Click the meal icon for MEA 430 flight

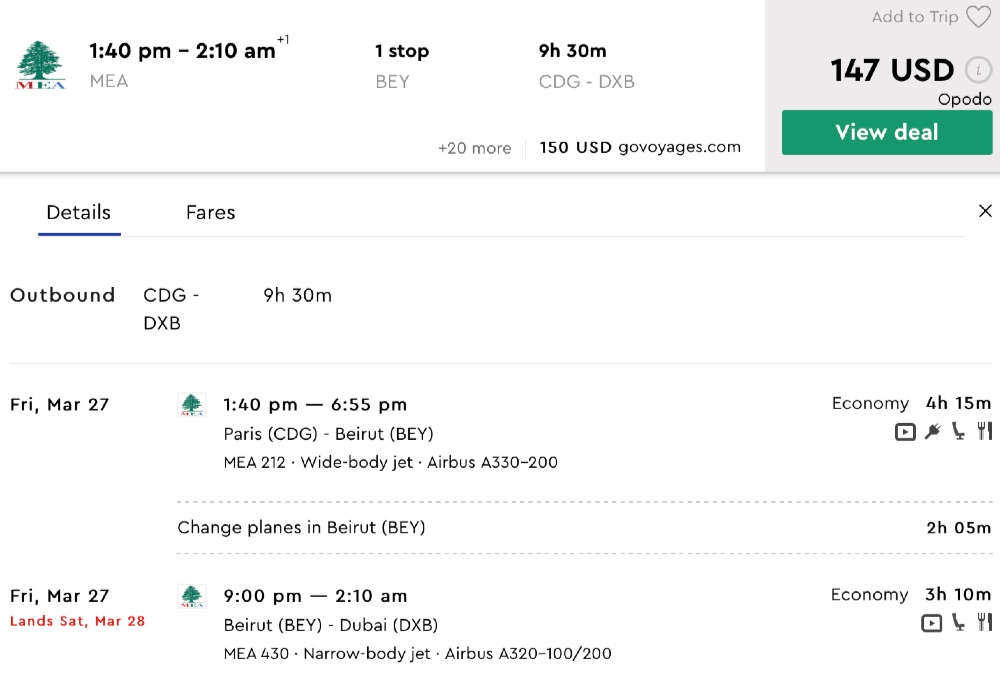click(984, 623)
